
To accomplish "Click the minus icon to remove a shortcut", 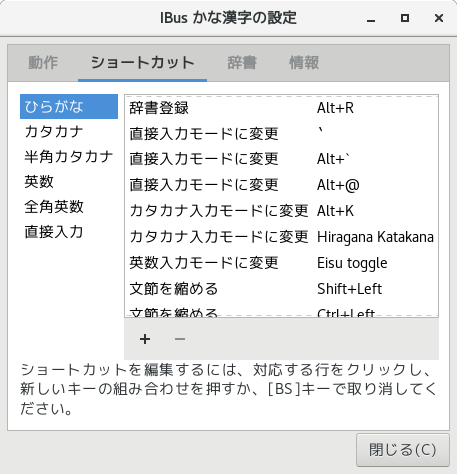I will pyautogui.click(x=180, y=339).
